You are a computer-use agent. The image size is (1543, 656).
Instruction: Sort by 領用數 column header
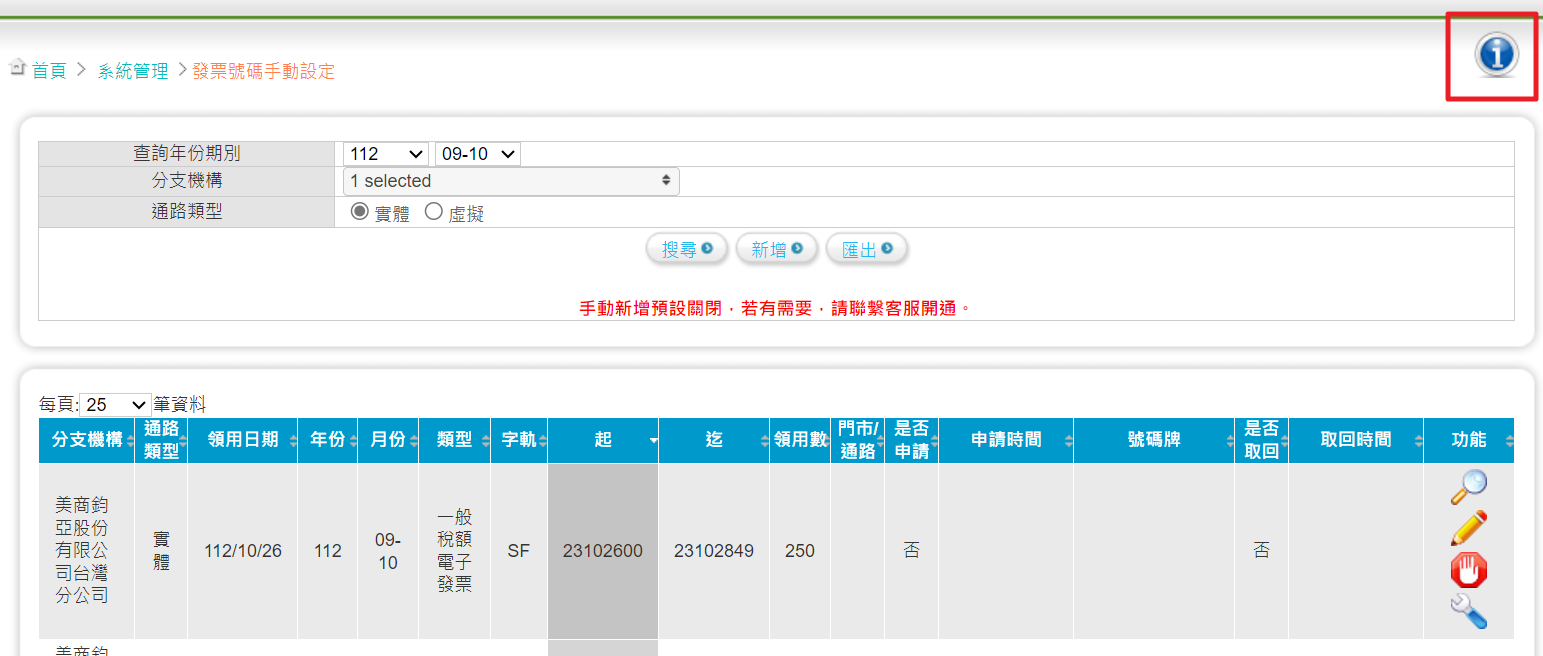click(x=800, y=440)
